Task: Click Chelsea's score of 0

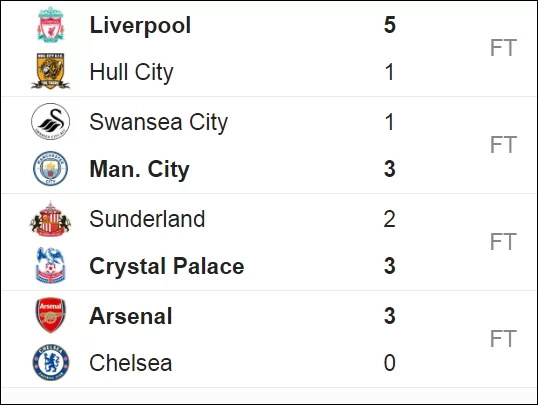Action: pos(390,363)
